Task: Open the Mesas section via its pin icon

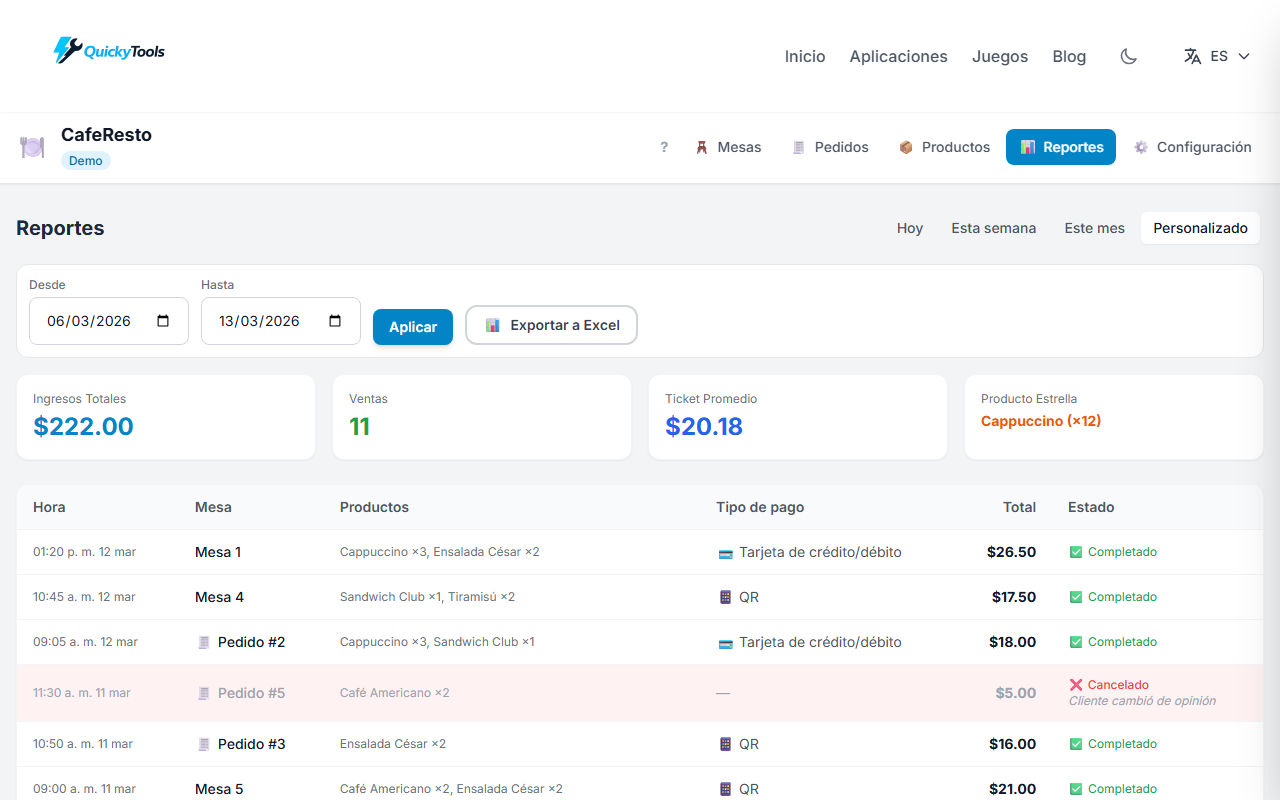Action: pos(701,147)
